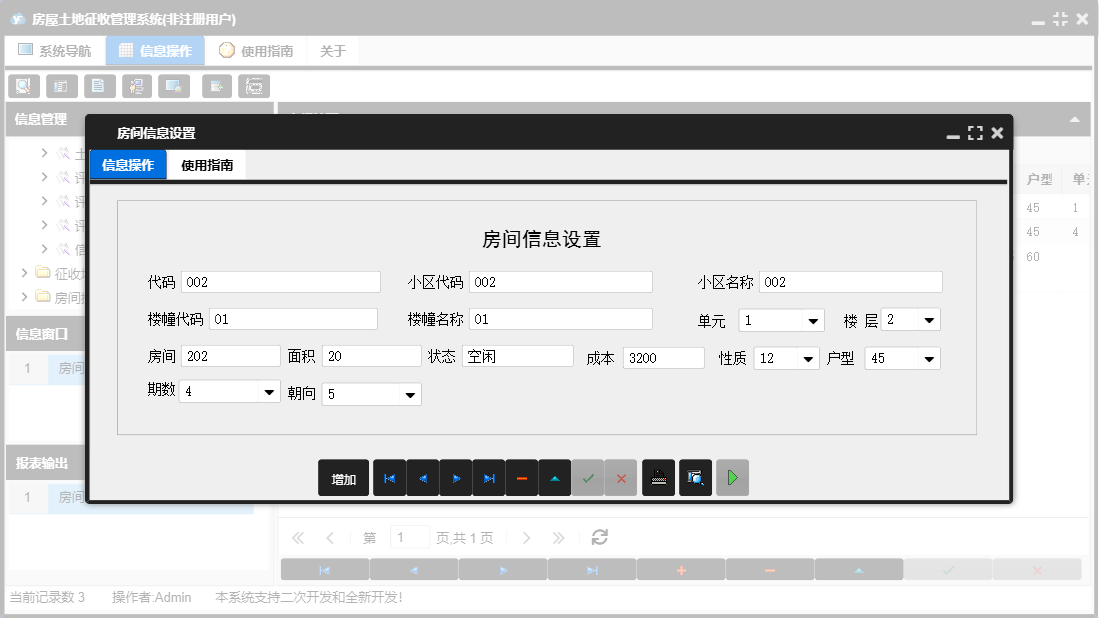The image size is (1099, 618).
Task: Select the first record navigation icon
Action: point(390,478)
